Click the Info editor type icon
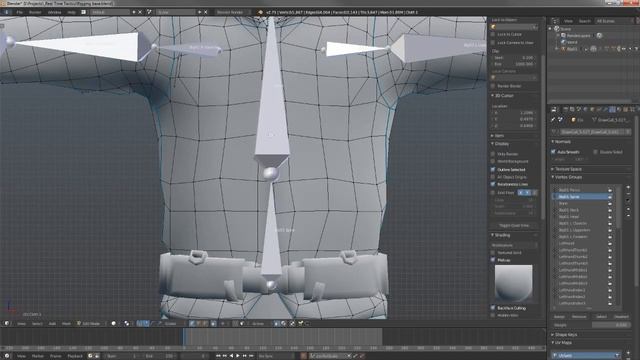Screen dimensions: 640x360 [7, 12]
